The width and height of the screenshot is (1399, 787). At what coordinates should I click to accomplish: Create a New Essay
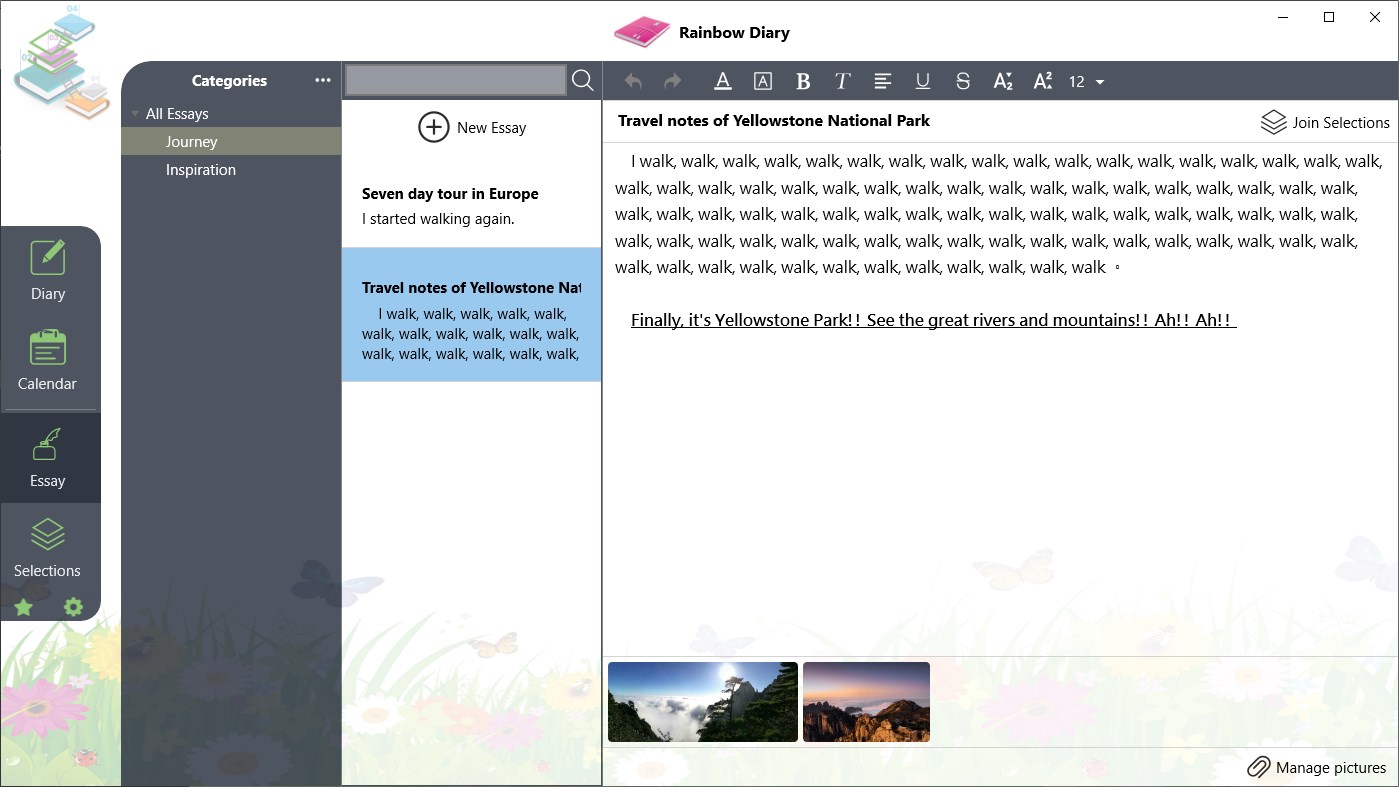tap(472, 127)
